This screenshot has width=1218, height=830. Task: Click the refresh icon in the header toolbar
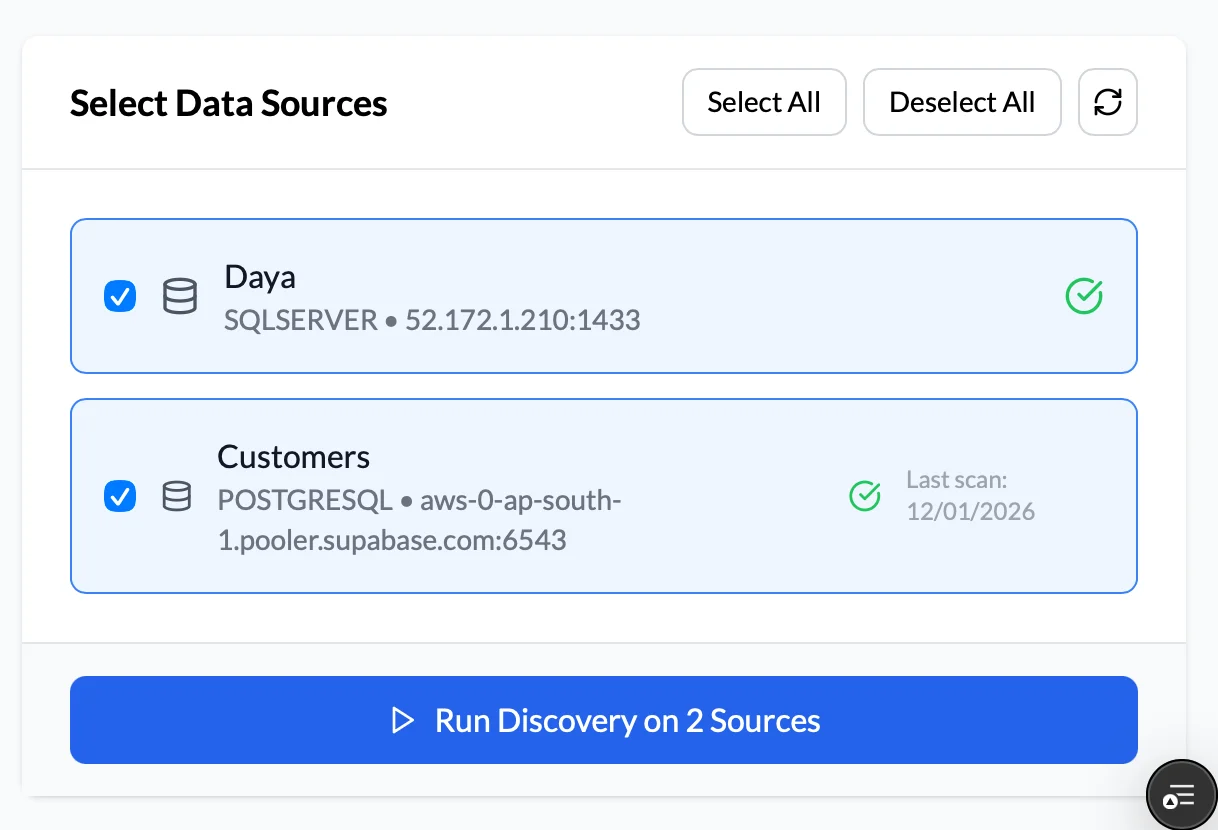point(1107,102)
